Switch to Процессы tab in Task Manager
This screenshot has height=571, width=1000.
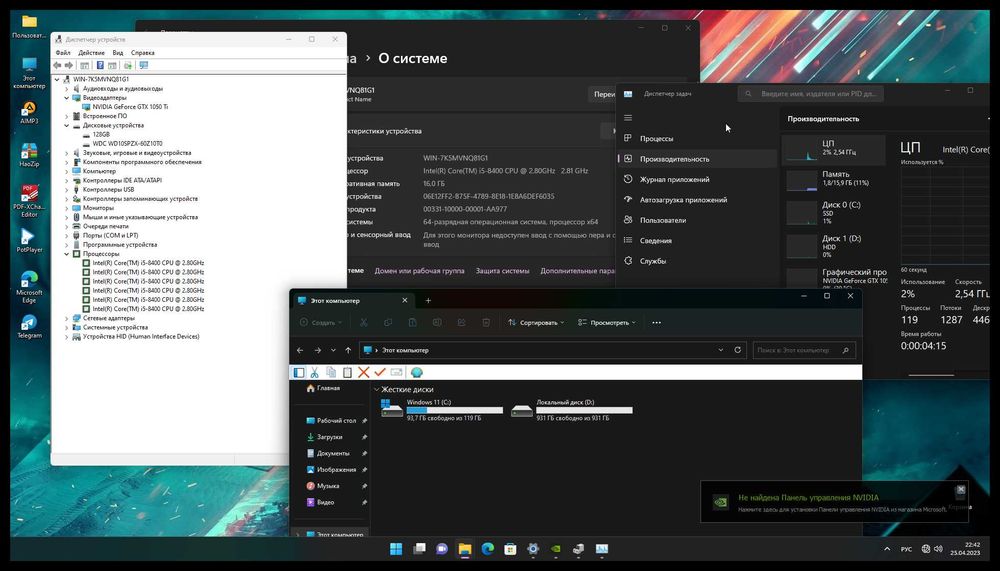(656, 138)
